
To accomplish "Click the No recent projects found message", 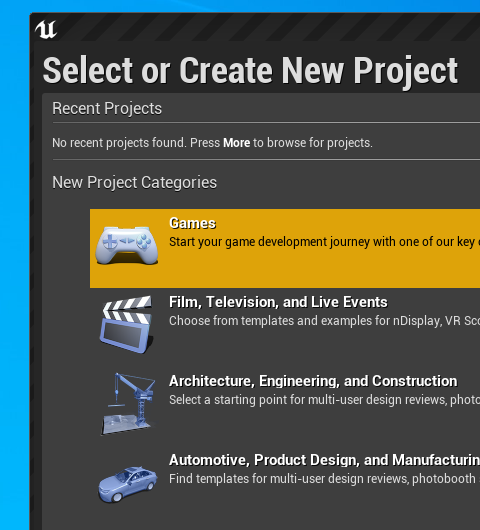I will [x=212, y=143].
